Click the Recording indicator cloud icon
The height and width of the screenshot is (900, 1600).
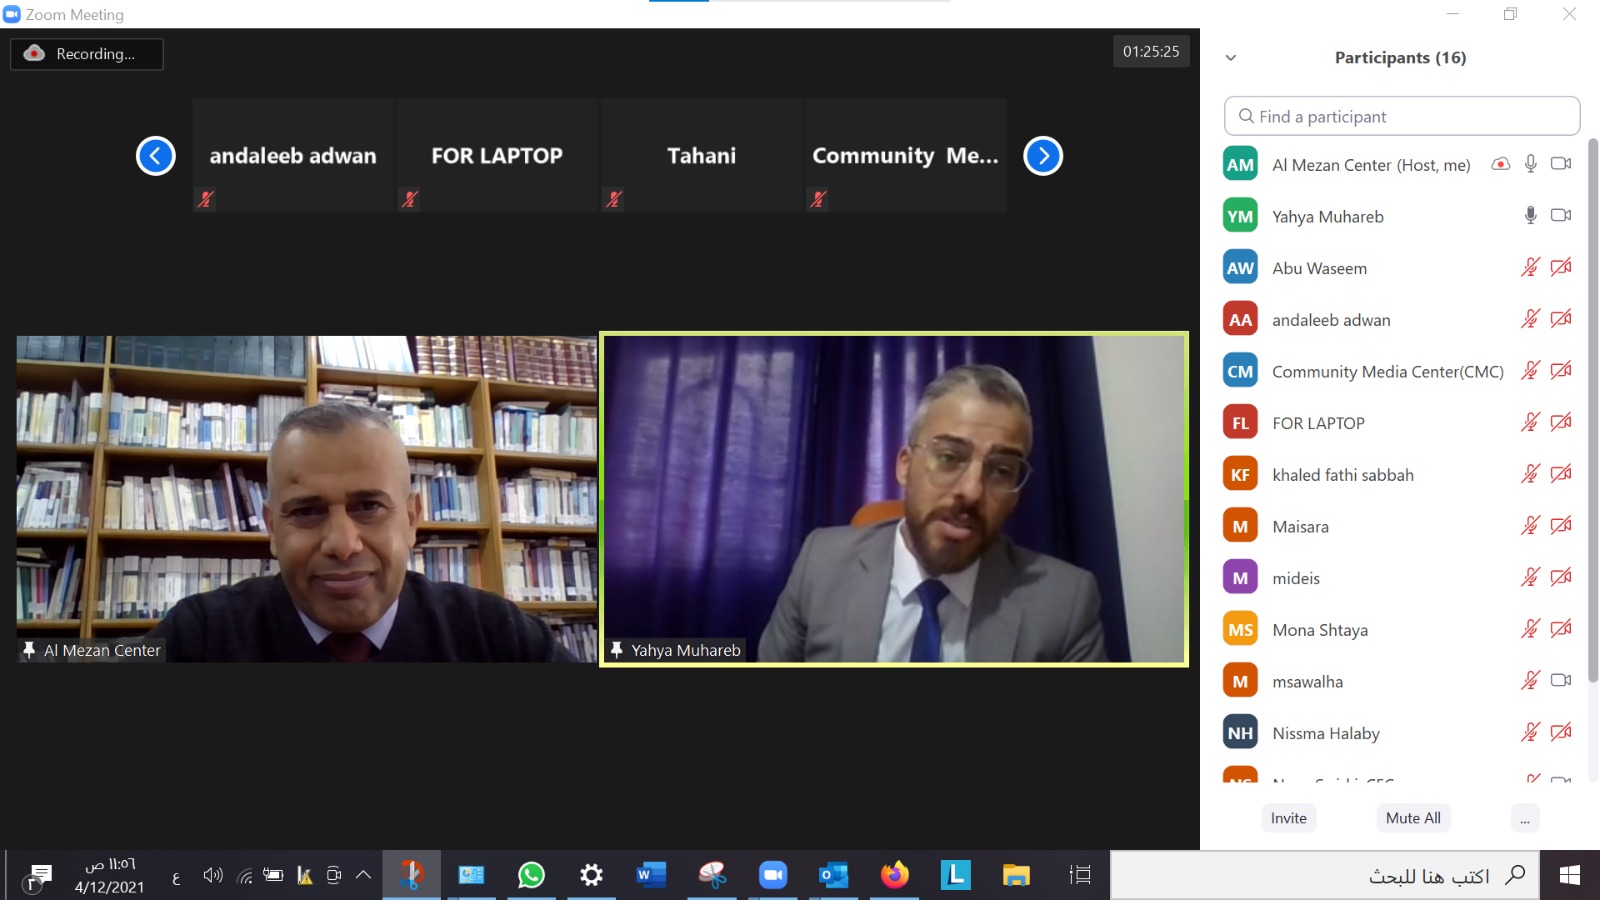(34, 53)
